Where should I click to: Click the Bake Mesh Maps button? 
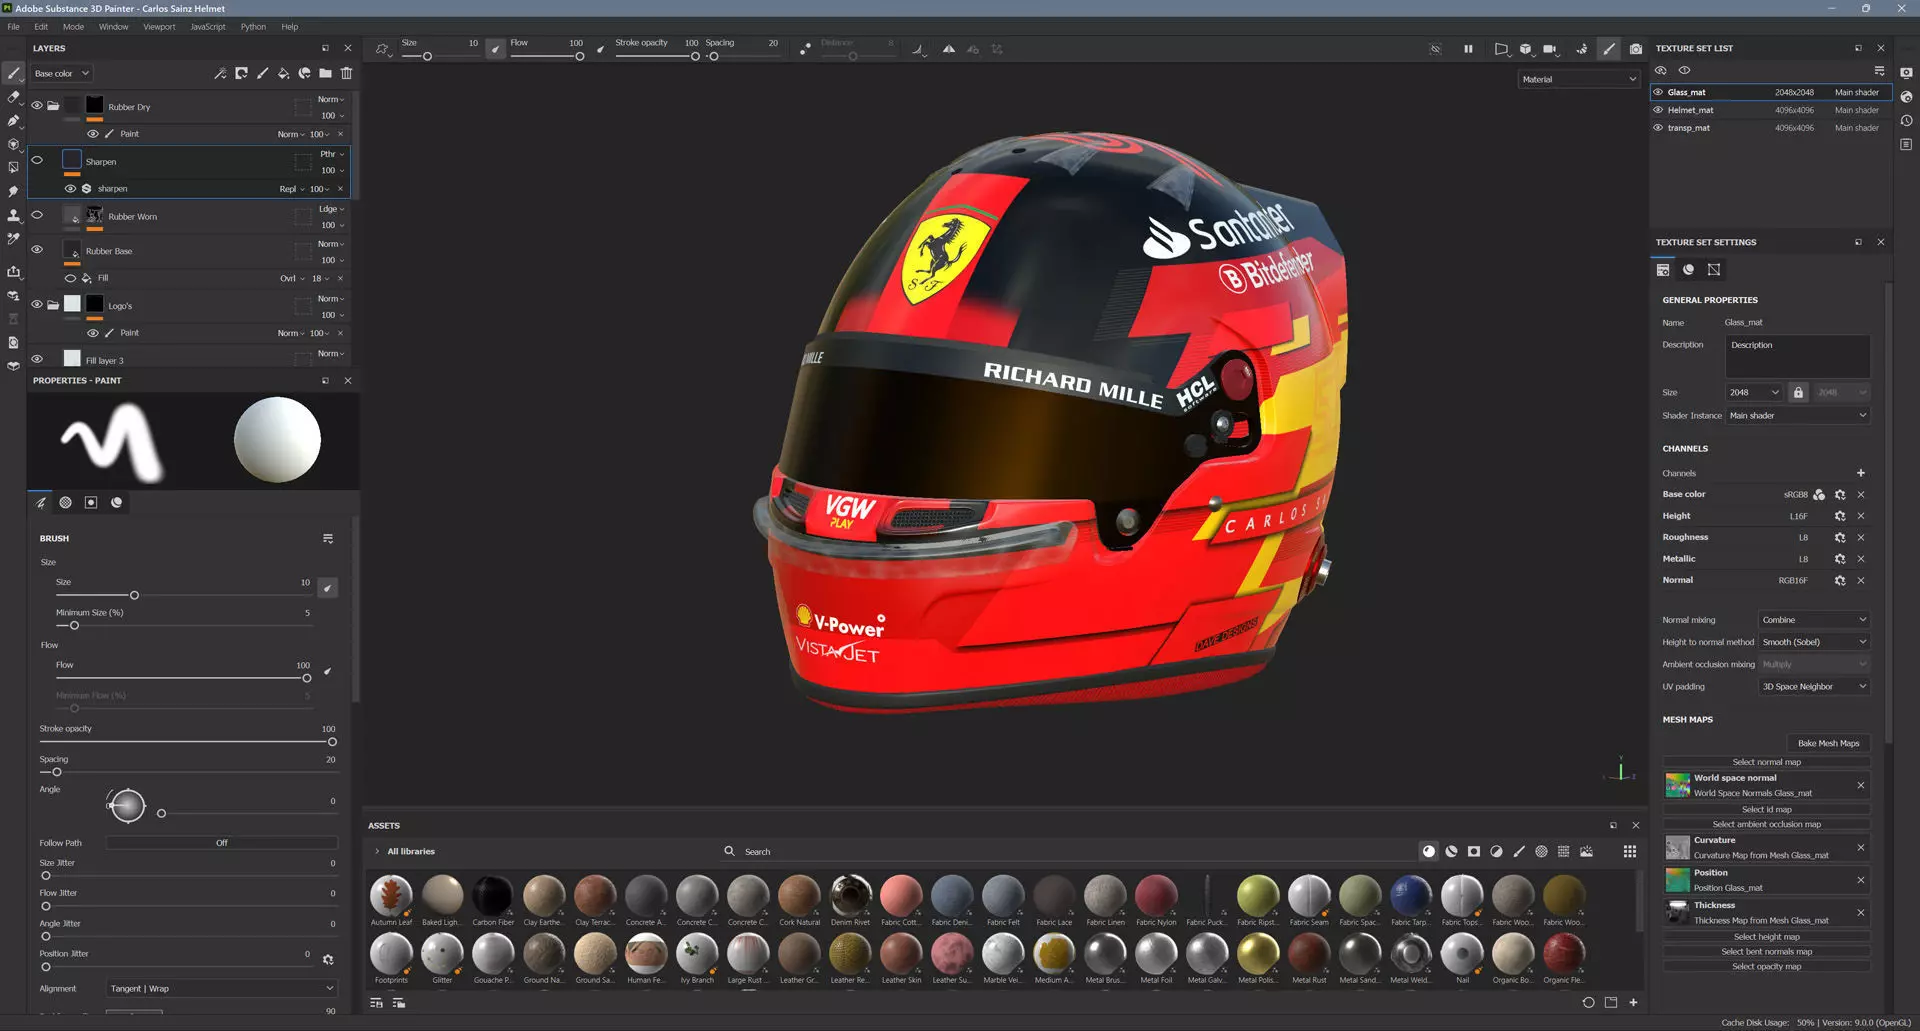pos(1828,743)
